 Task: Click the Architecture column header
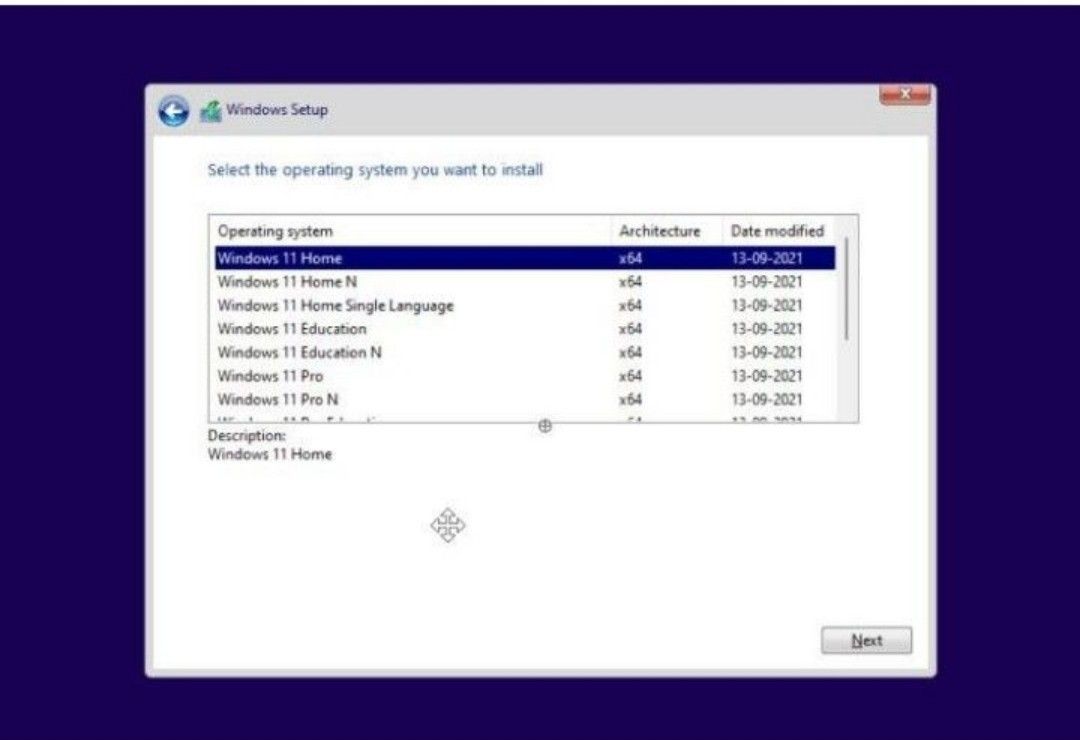(x=667, y=231)
